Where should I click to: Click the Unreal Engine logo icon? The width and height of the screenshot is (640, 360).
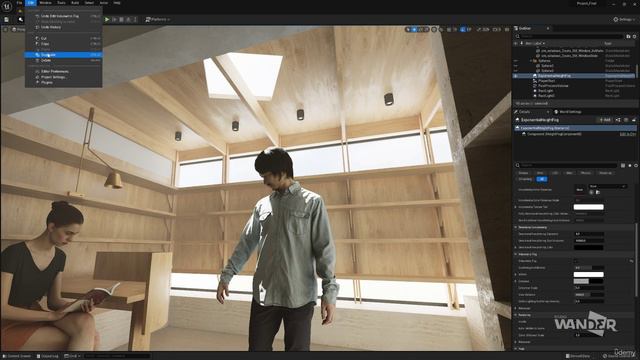7,6
